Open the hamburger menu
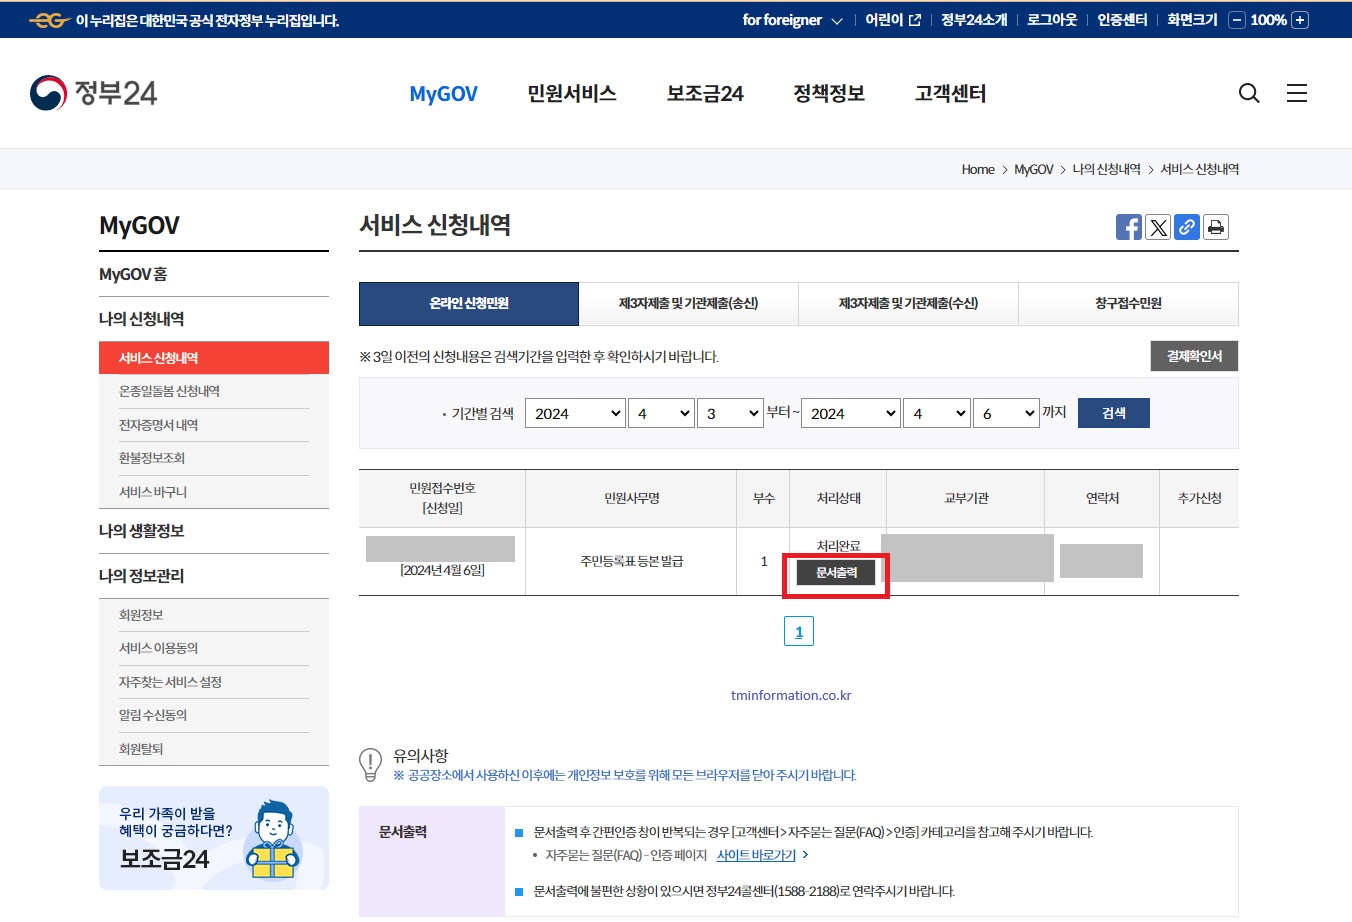This screenshot has width=1352, height=922. (x=1297, y=93)
